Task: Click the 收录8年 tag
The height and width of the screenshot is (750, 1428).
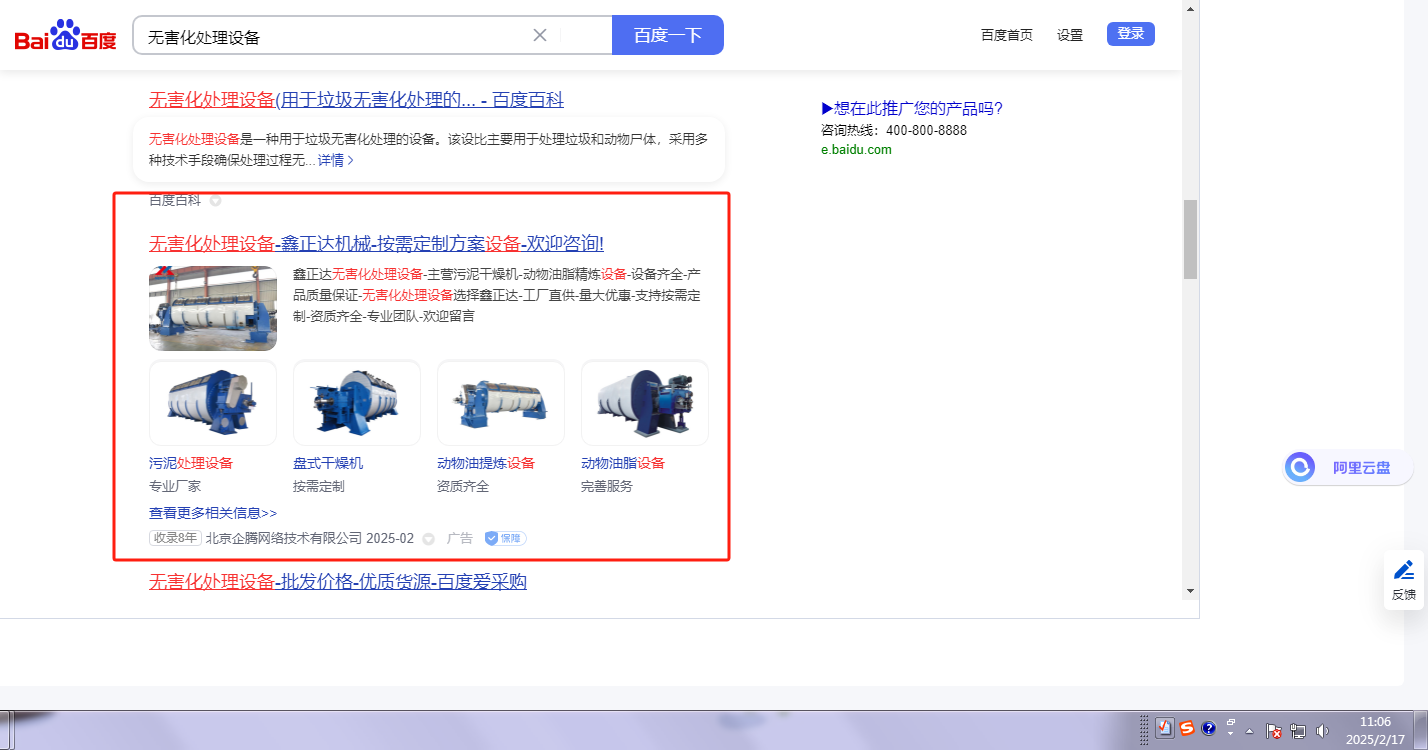Action: (x=175, y=538)
